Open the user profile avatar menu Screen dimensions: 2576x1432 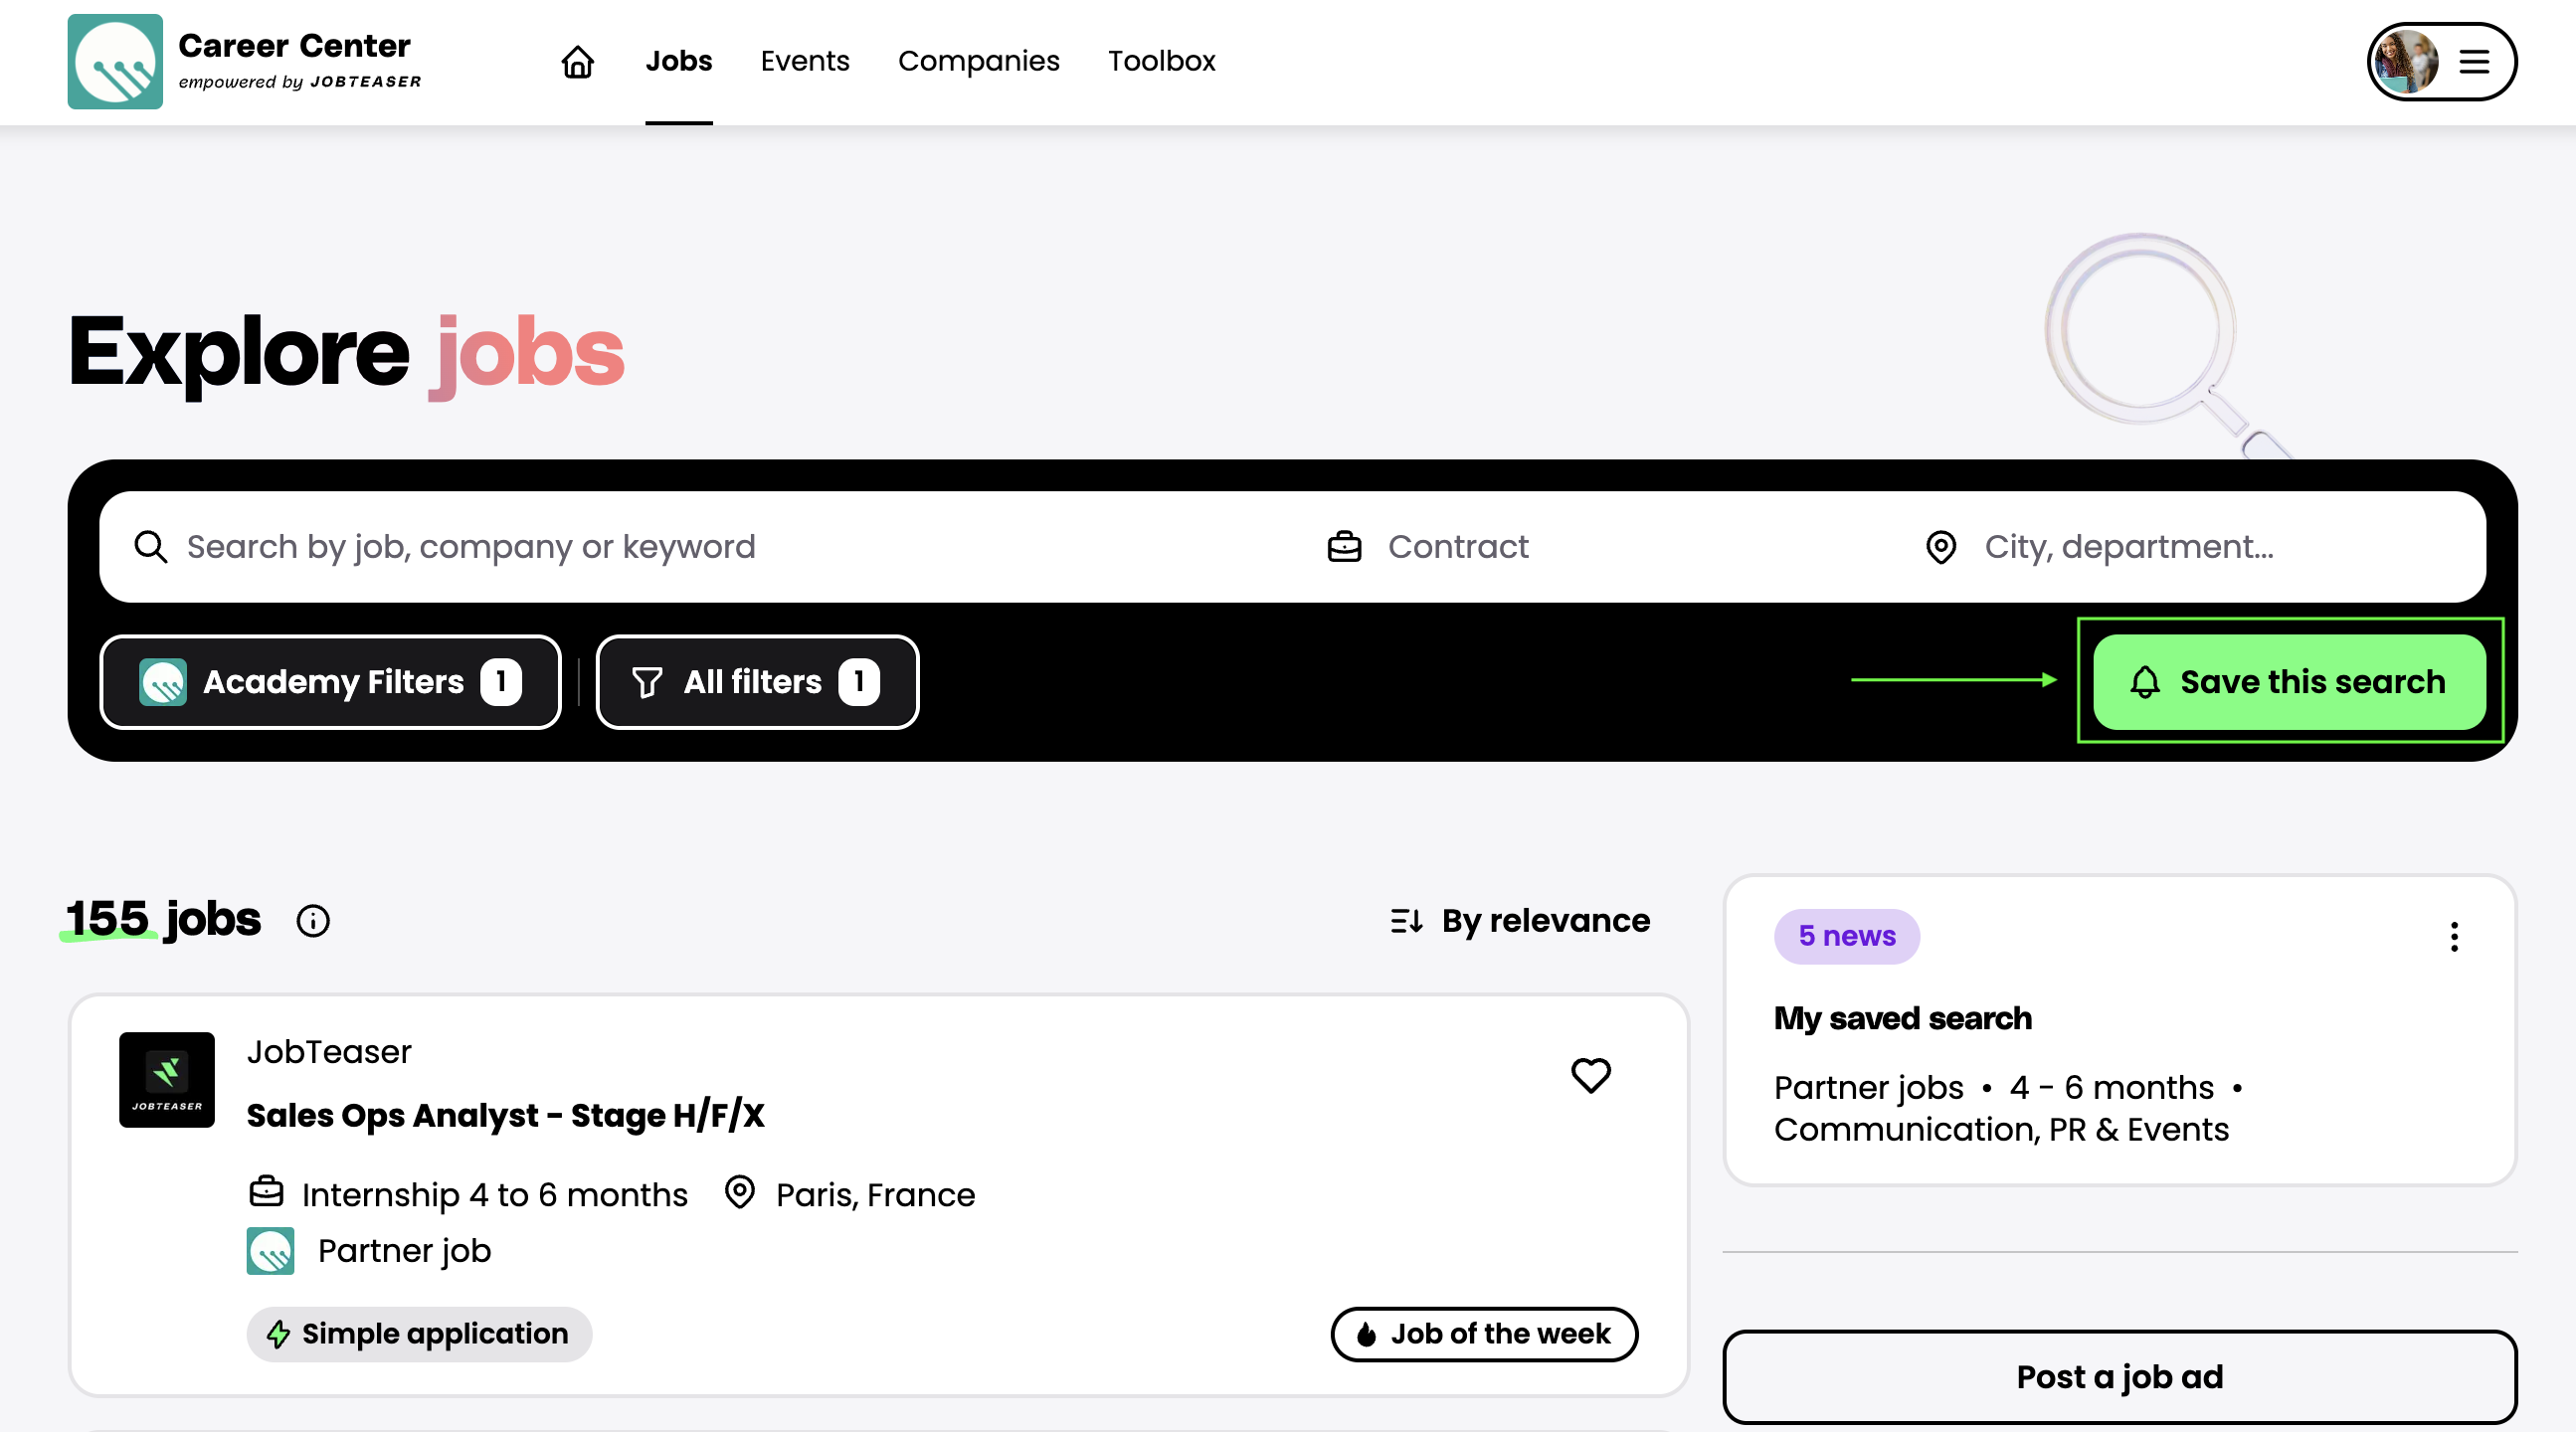[2441, 62]
